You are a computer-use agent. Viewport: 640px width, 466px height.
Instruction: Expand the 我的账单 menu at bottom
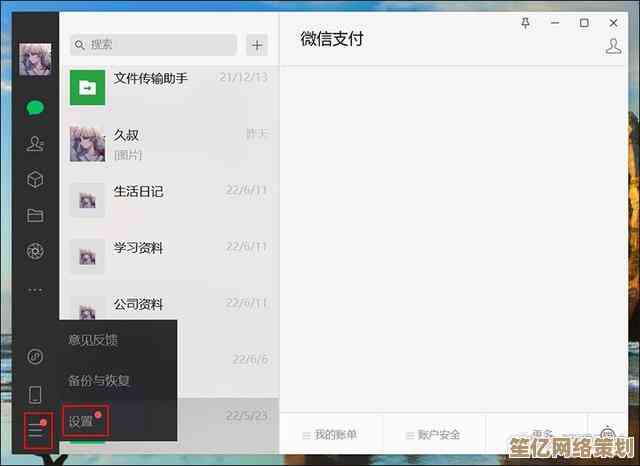coord(330,435)
